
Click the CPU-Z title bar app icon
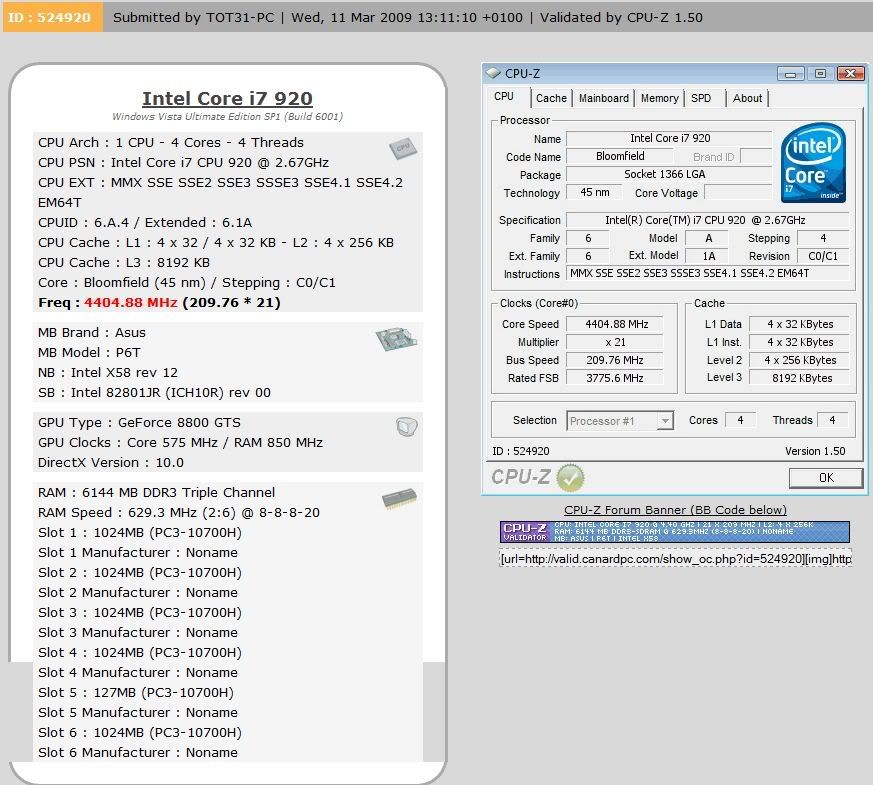[x=493, y=73]
